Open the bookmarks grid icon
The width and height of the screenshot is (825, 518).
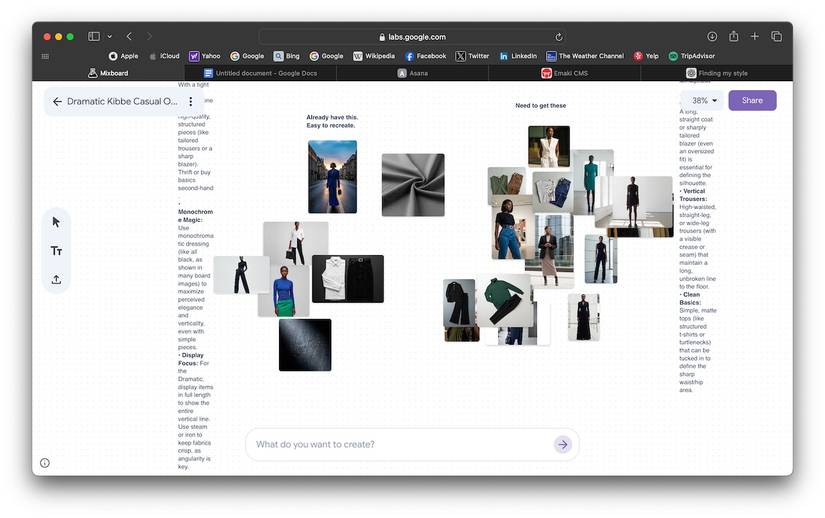pyautogui.click(x=45, y=56)
